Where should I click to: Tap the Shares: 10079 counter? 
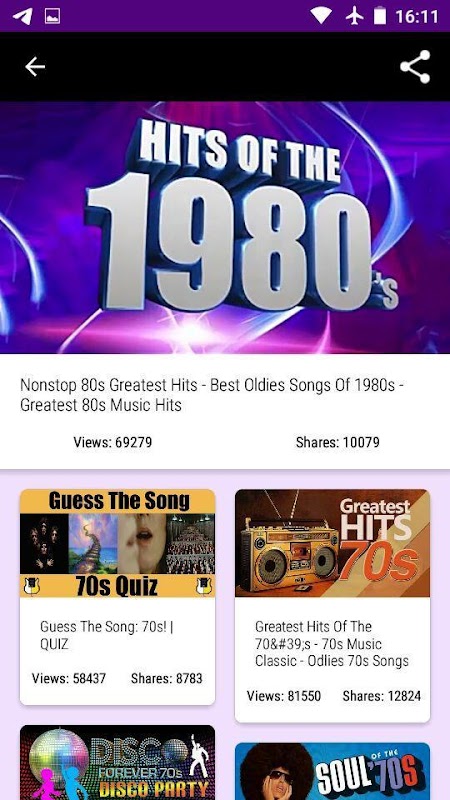coord(338,442)
